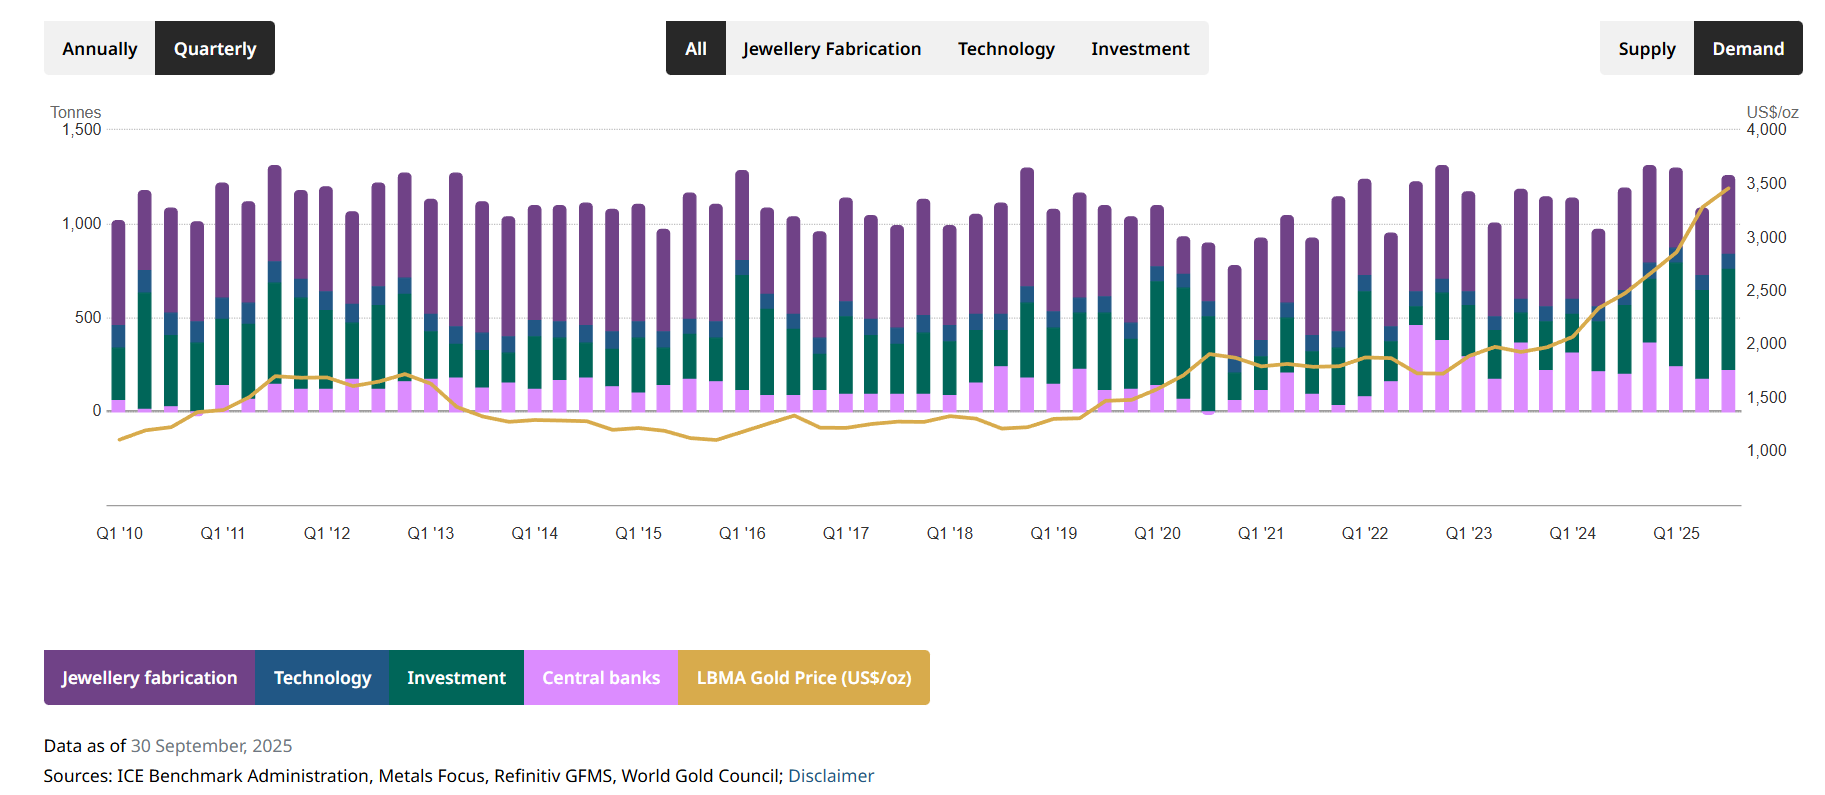Toggle Jewellery fabrication legend series
This screenshot has height=795, width=1825.
pos(149,677)
